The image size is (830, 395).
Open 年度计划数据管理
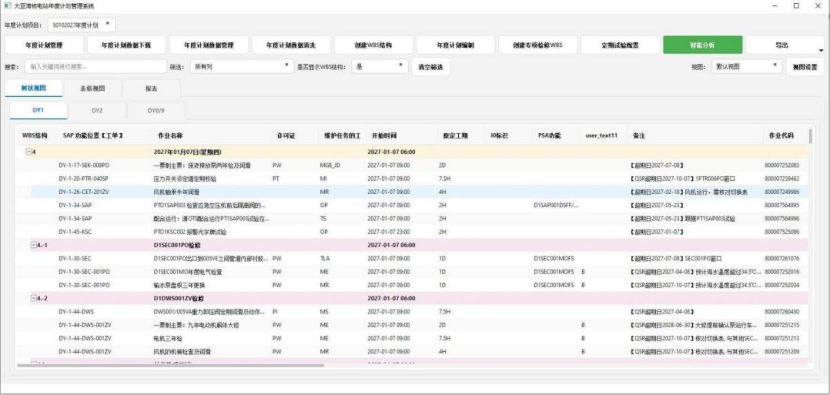[x=209, y=45]
